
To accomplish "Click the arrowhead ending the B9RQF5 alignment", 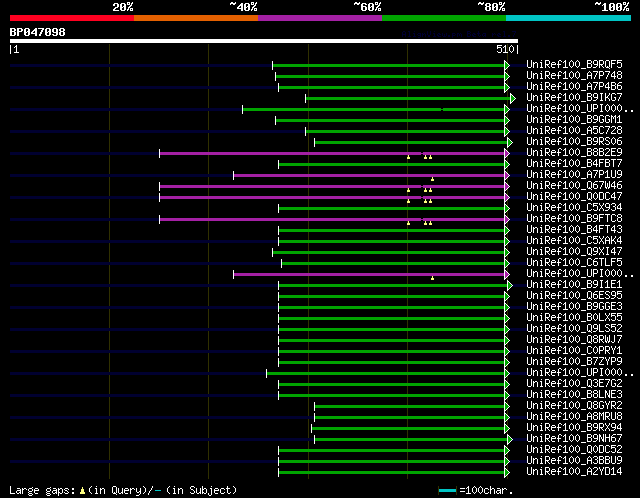I will coord(507,65).
